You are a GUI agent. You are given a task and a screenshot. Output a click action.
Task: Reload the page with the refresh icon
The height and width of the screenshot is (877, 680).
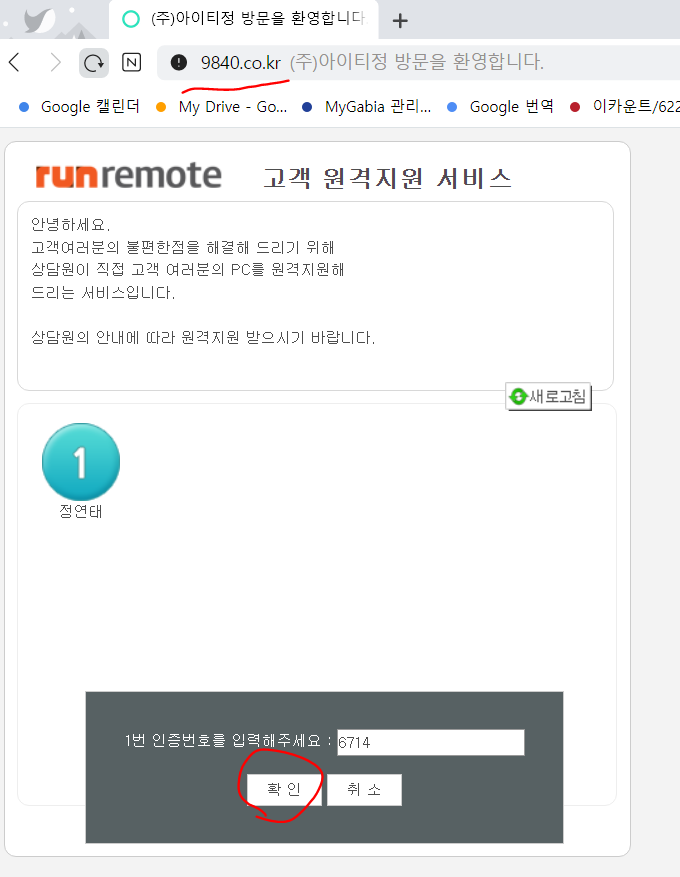tap(94, 63)
